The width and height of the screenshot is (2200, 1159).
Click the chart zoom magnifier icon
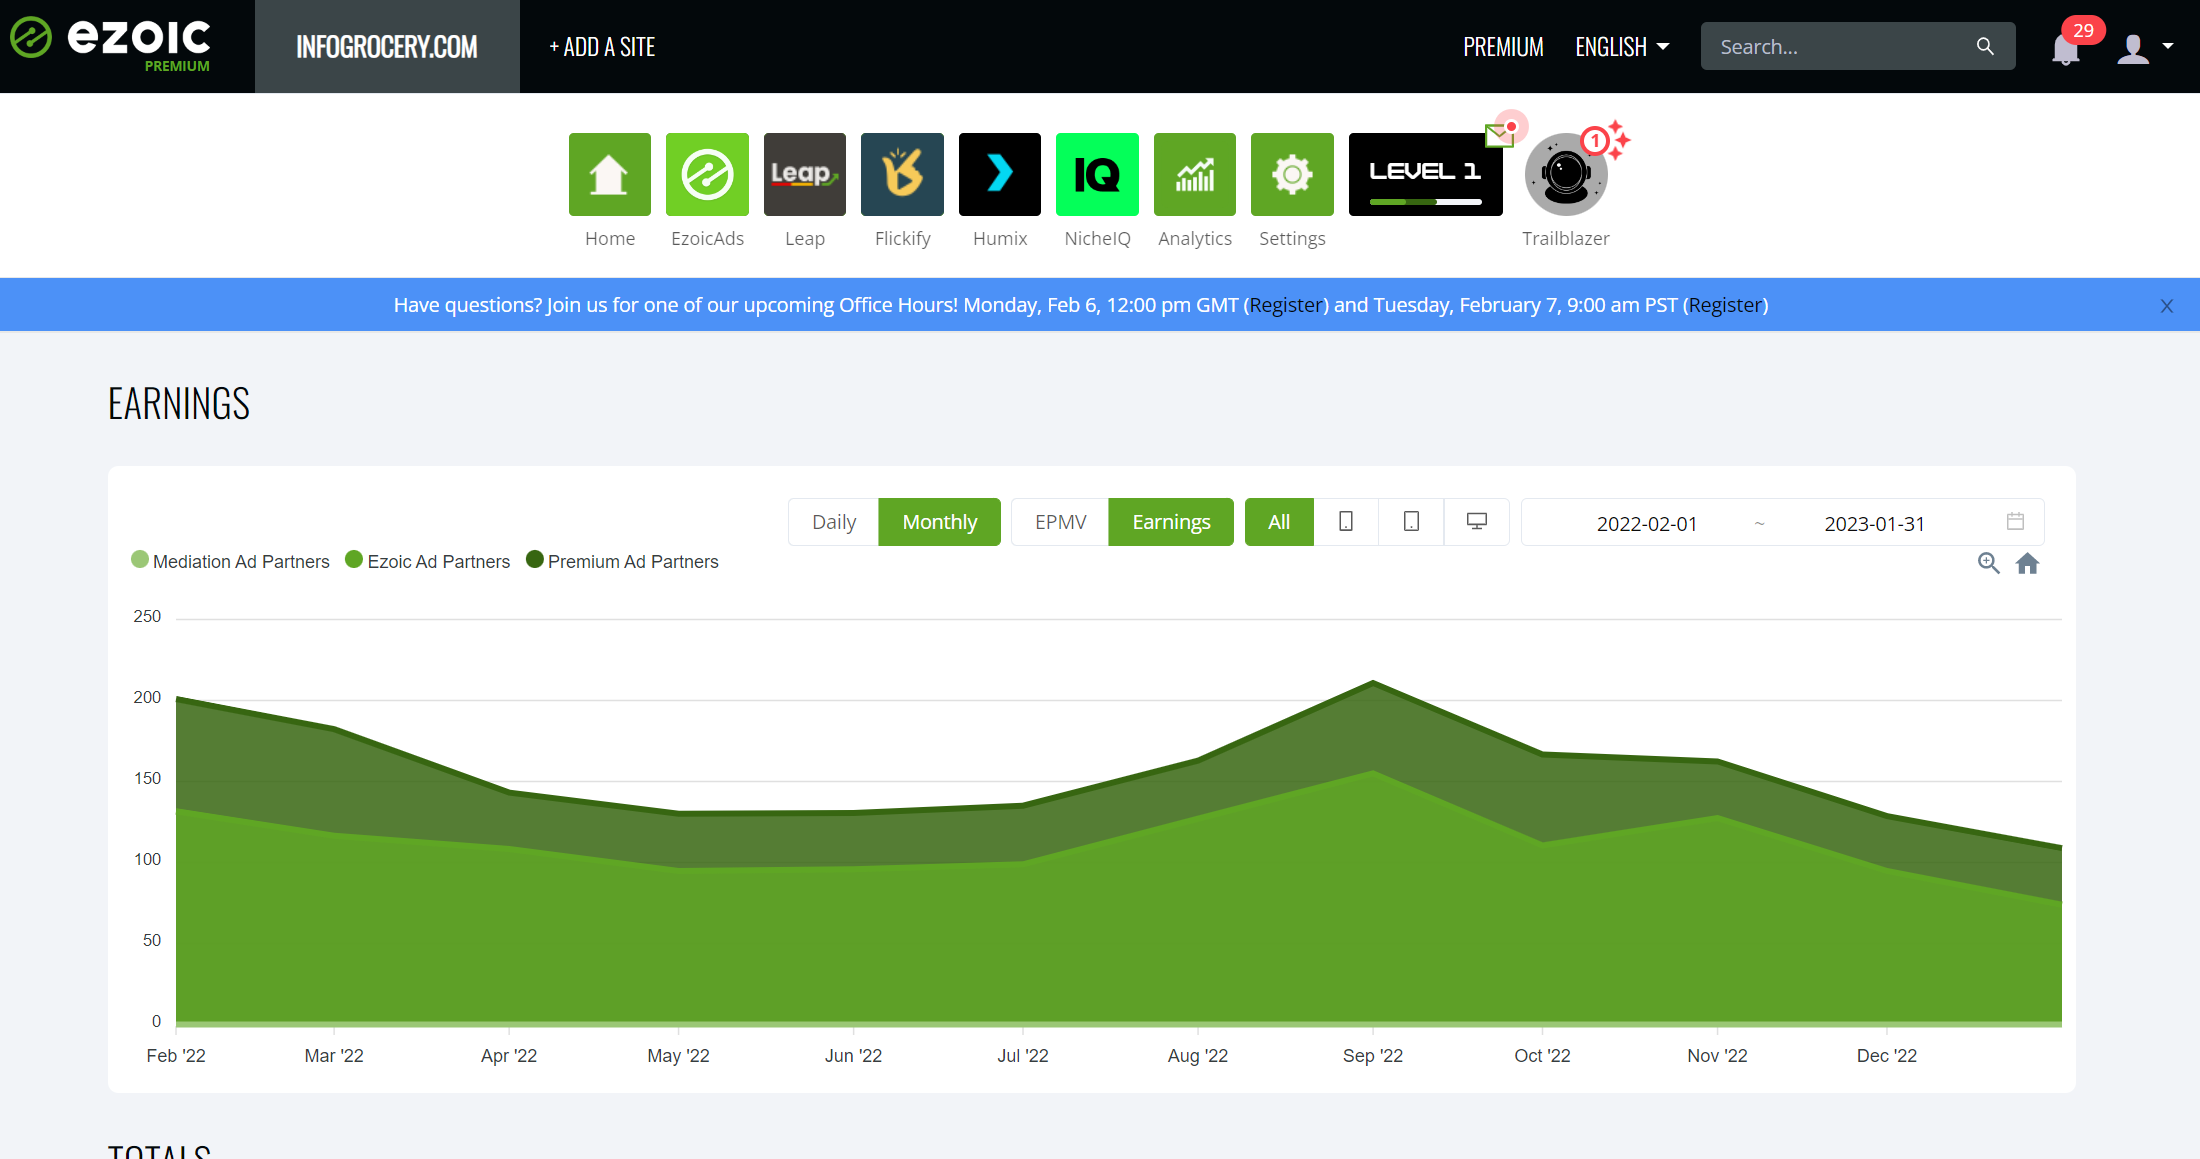tap(1988, 563)
